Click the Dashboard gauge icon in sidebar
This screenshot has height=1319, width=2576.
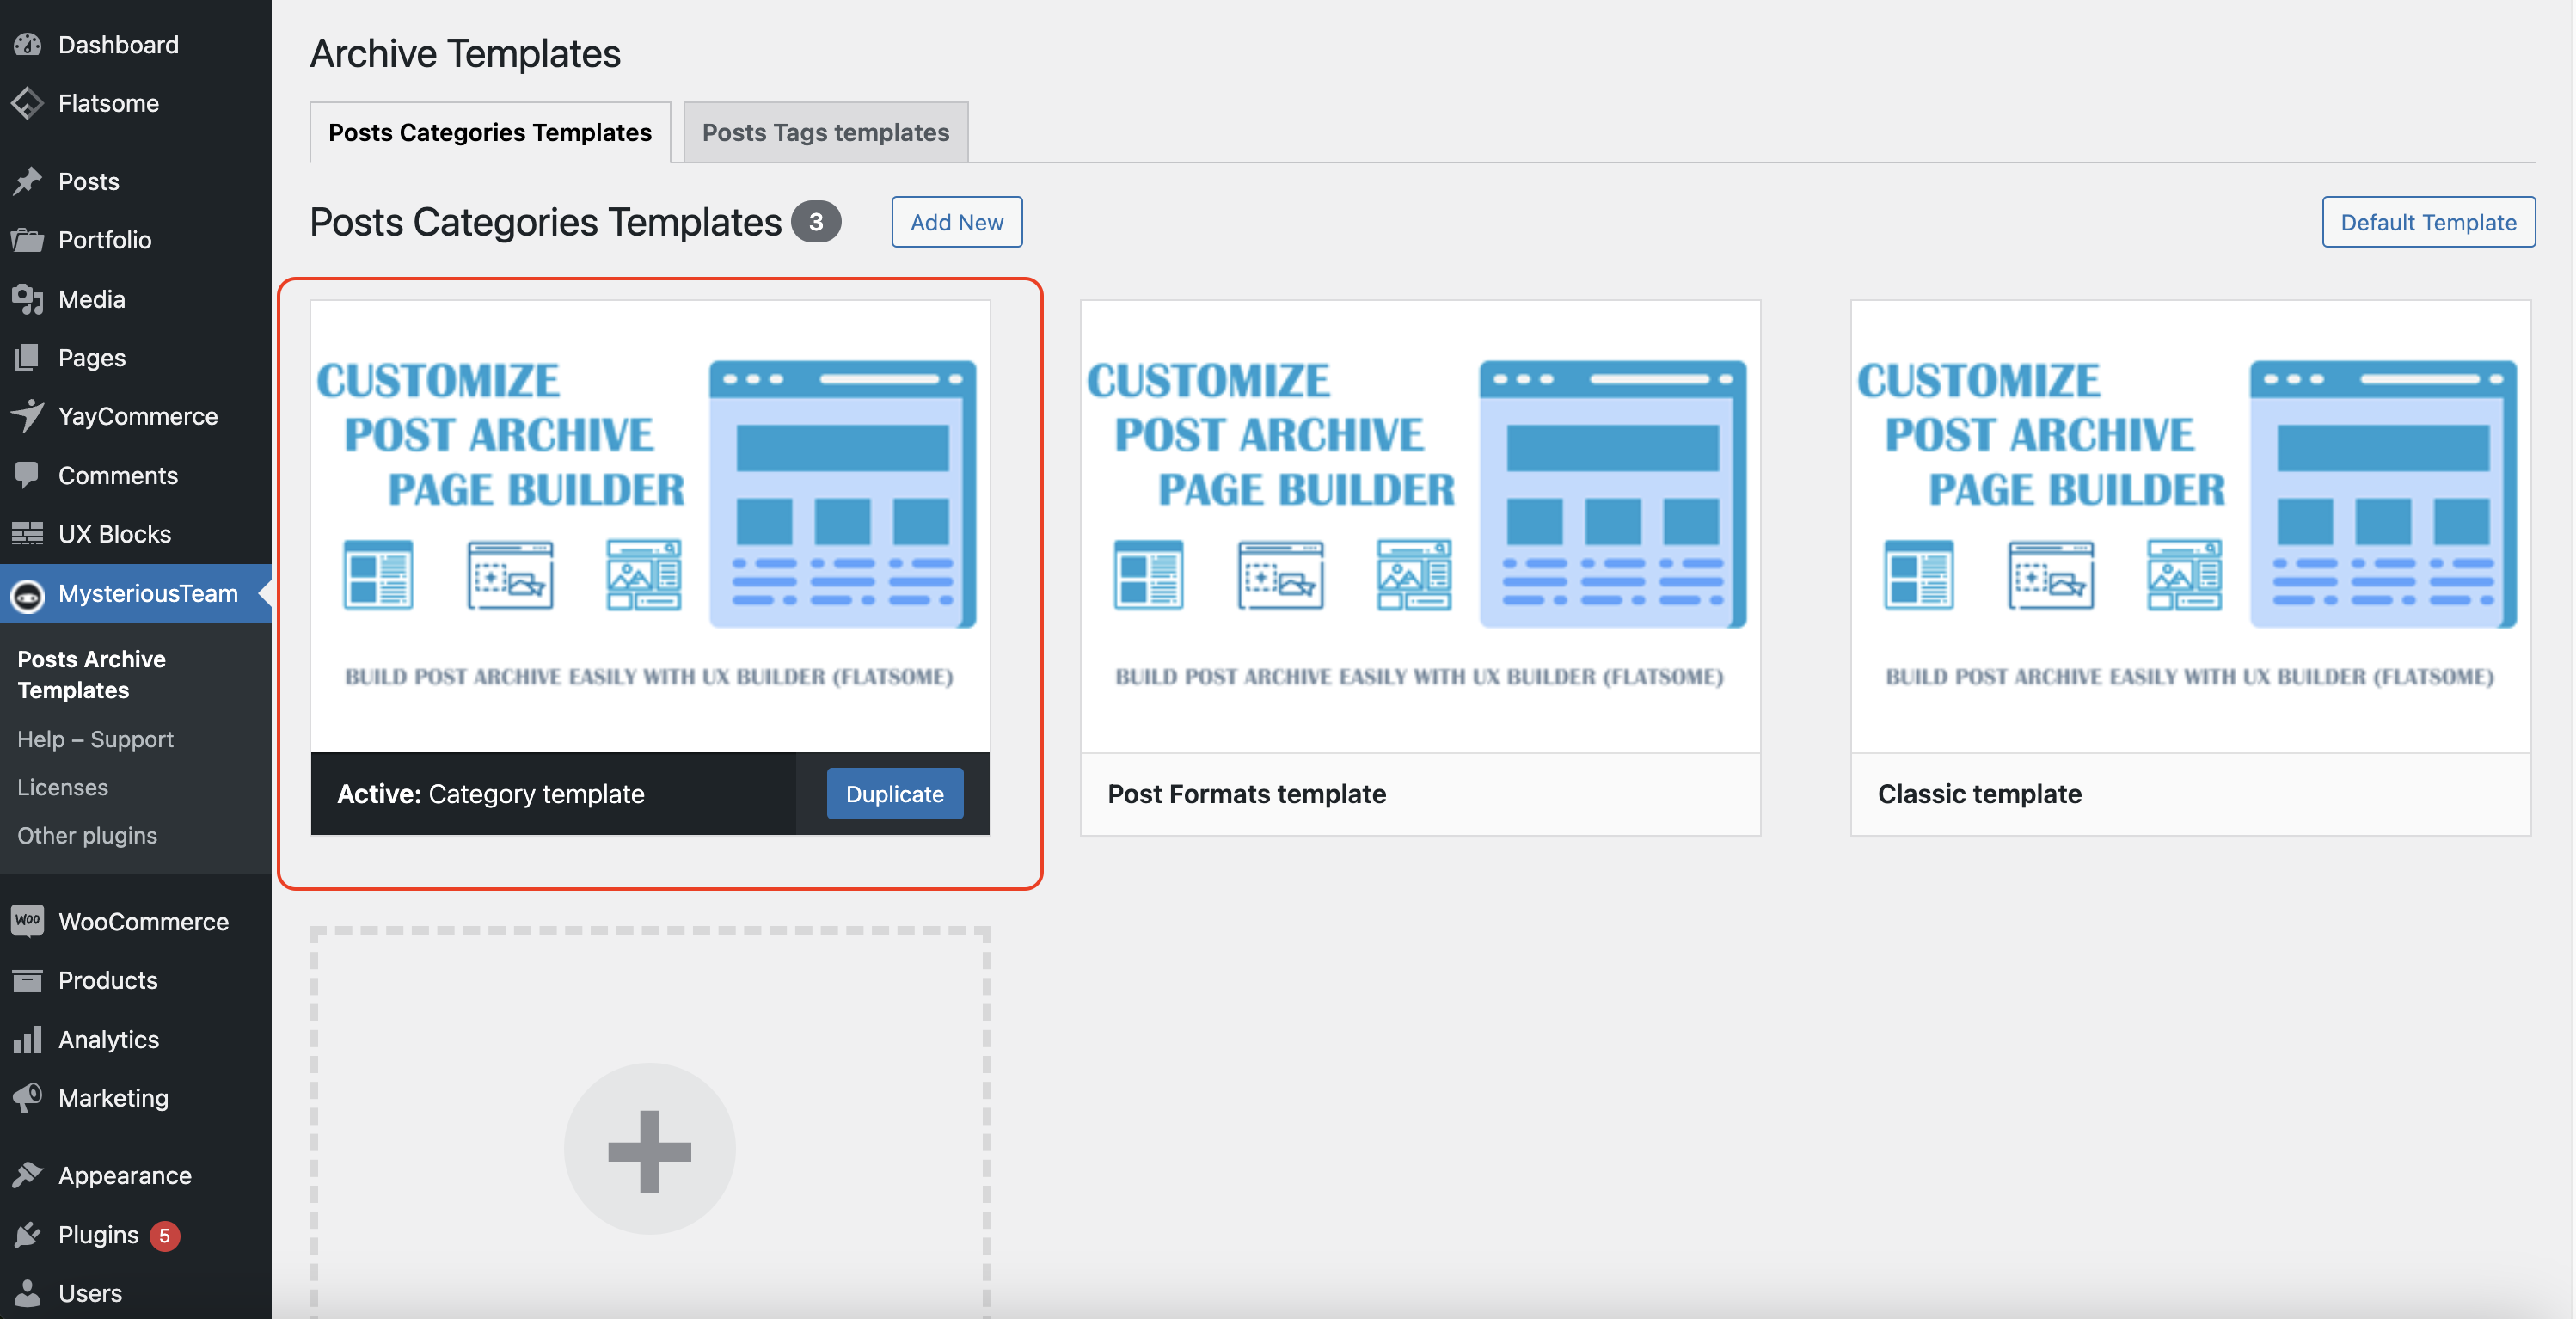pyautogui.click(x=28, y=44)
